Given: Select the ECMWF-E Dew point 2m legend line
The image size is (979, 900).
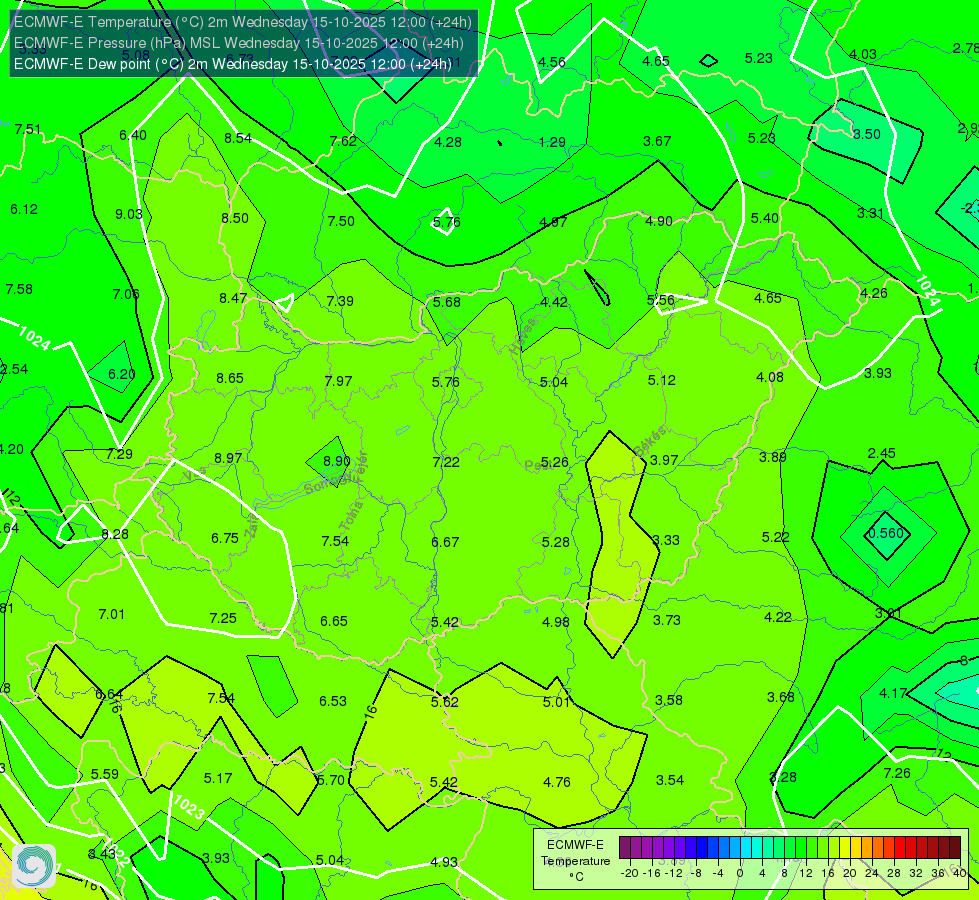Looking at the screenshot, I should (x=232, y=64).
